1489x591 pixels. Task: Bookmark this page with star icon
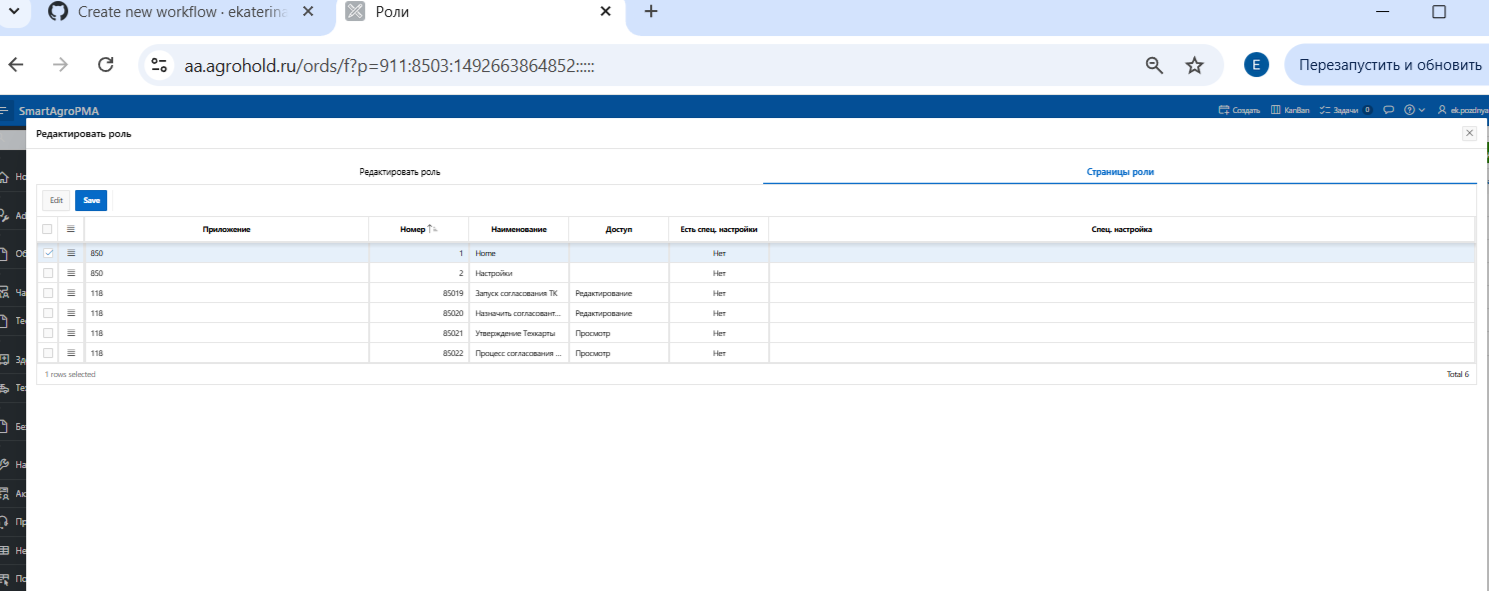pyautogui.click(x=1194, y=65)
